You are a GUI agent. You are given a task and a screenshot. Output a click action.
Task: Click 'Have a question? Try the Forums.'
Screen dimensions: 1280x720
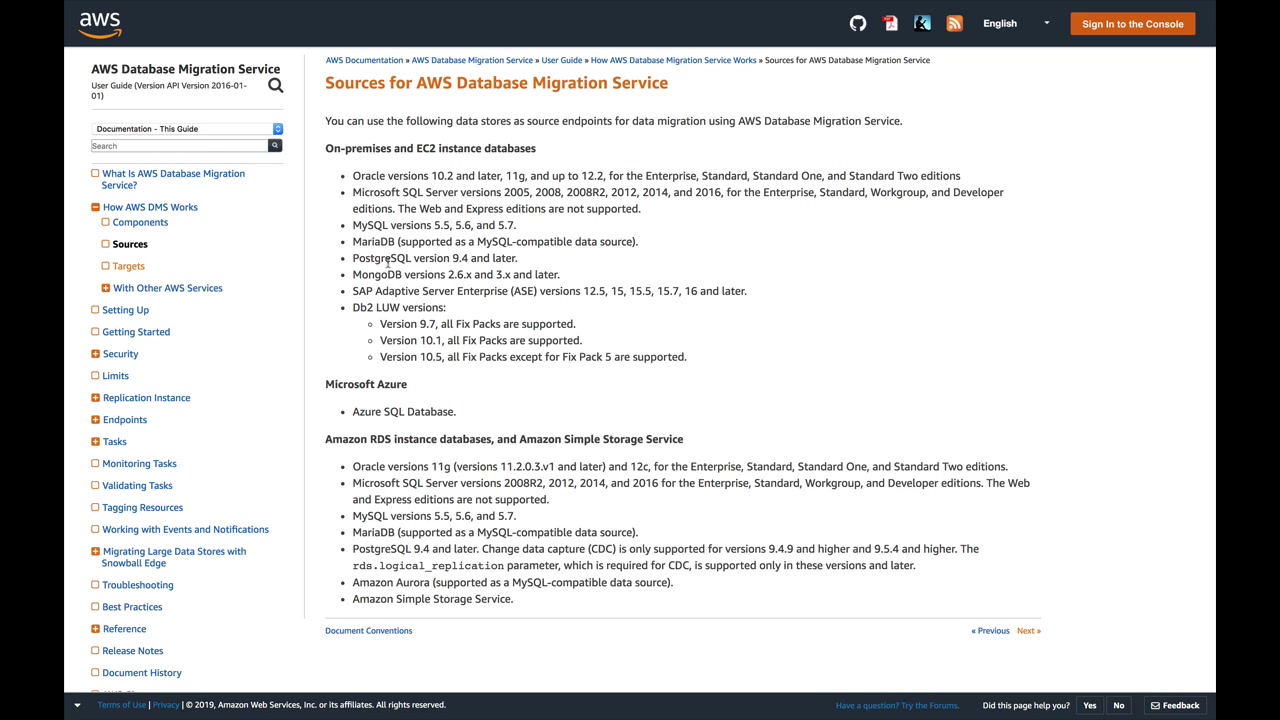pyautogui.click(x=897, y=706)
